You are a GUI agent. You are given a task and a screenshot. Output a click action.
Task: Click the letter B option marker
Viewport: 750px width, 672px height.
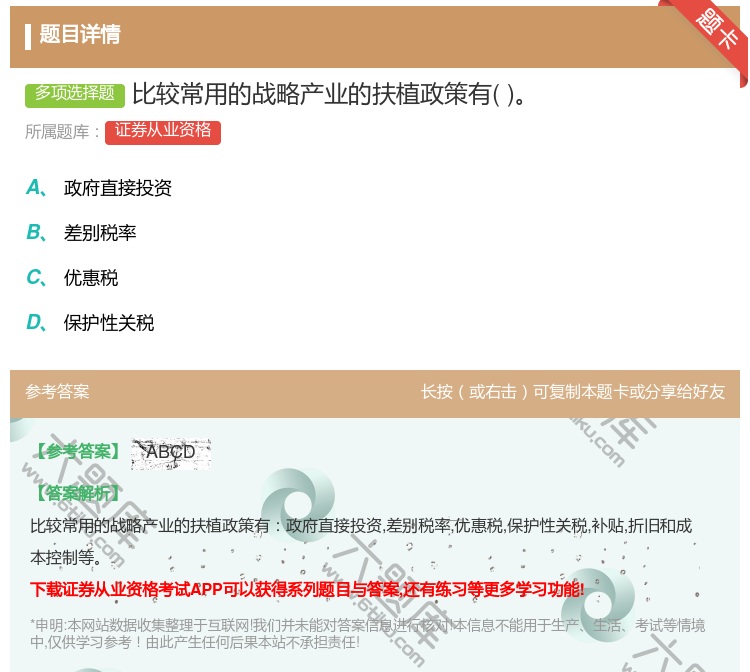pos(36,233)
